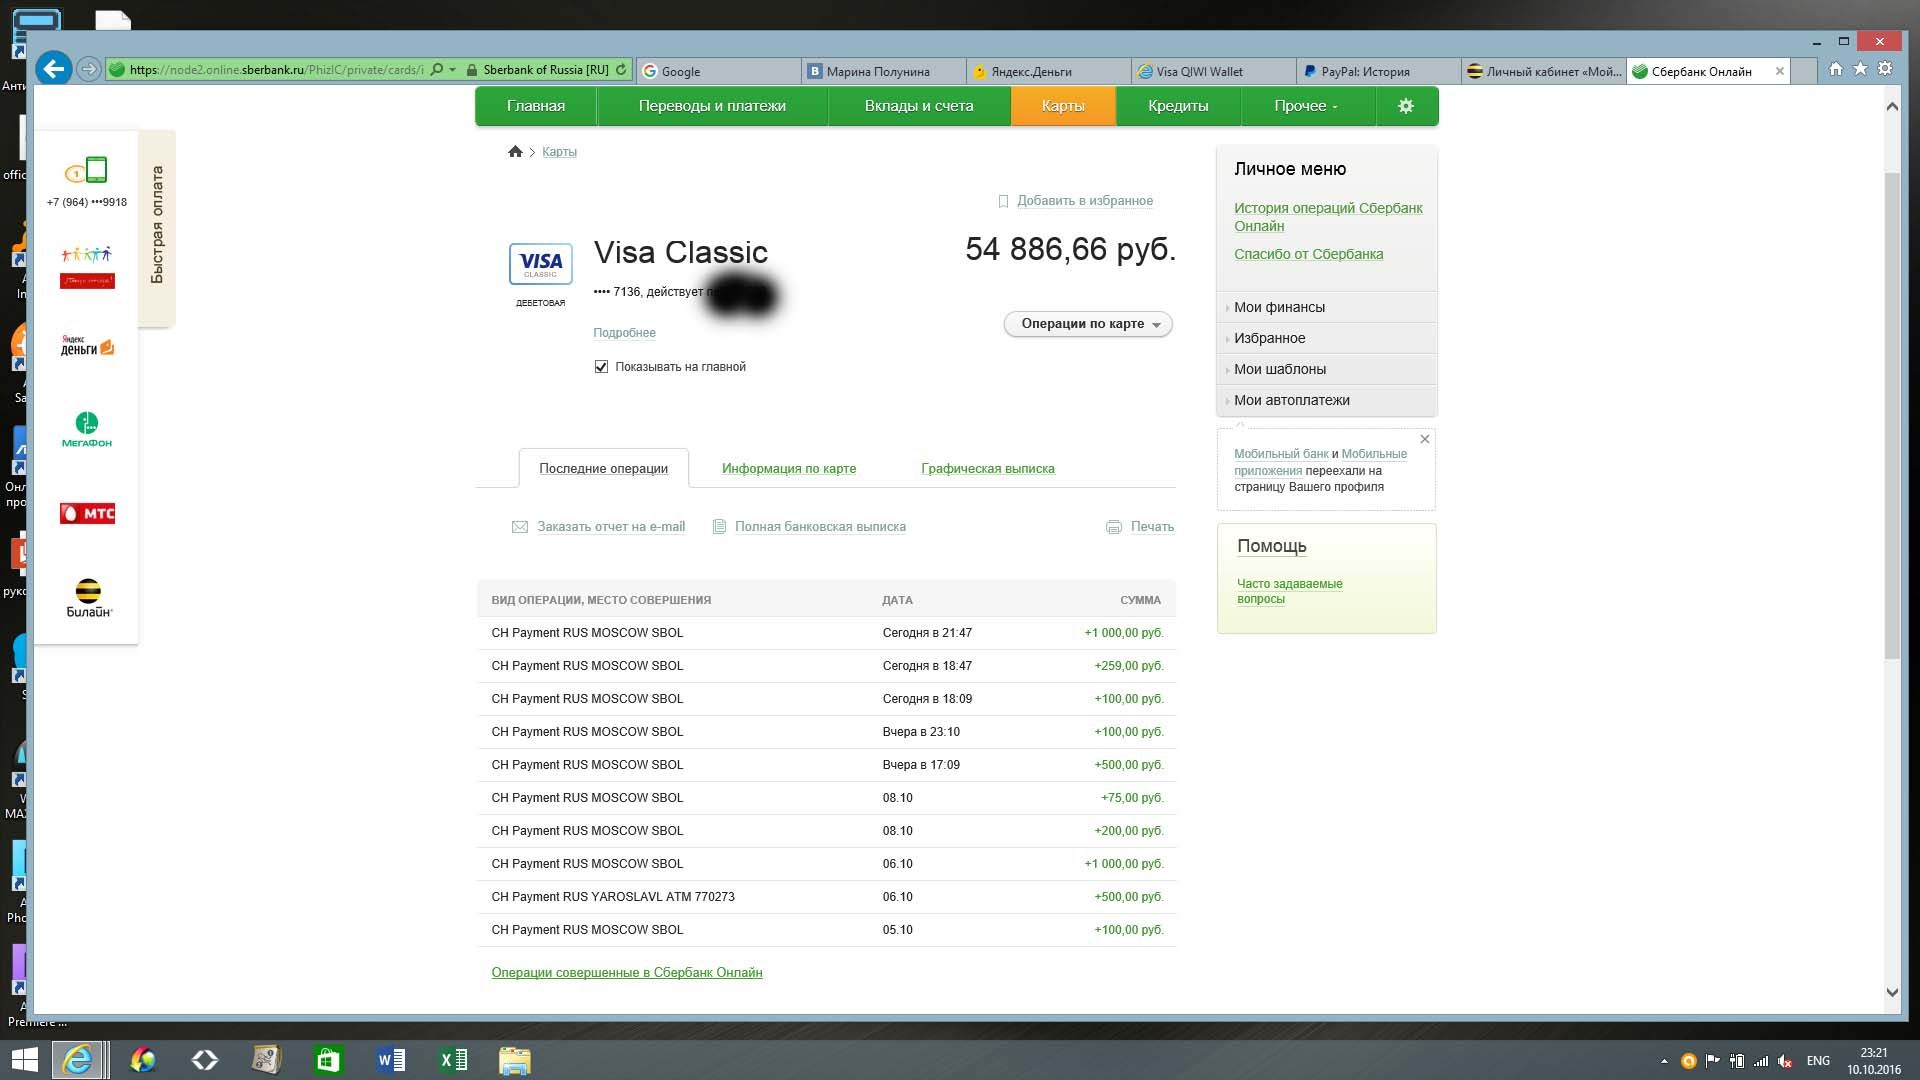Close the mobile bank notice with X
Image resolution: width=1920 pixels, height=1080 pixels.
1425,439
